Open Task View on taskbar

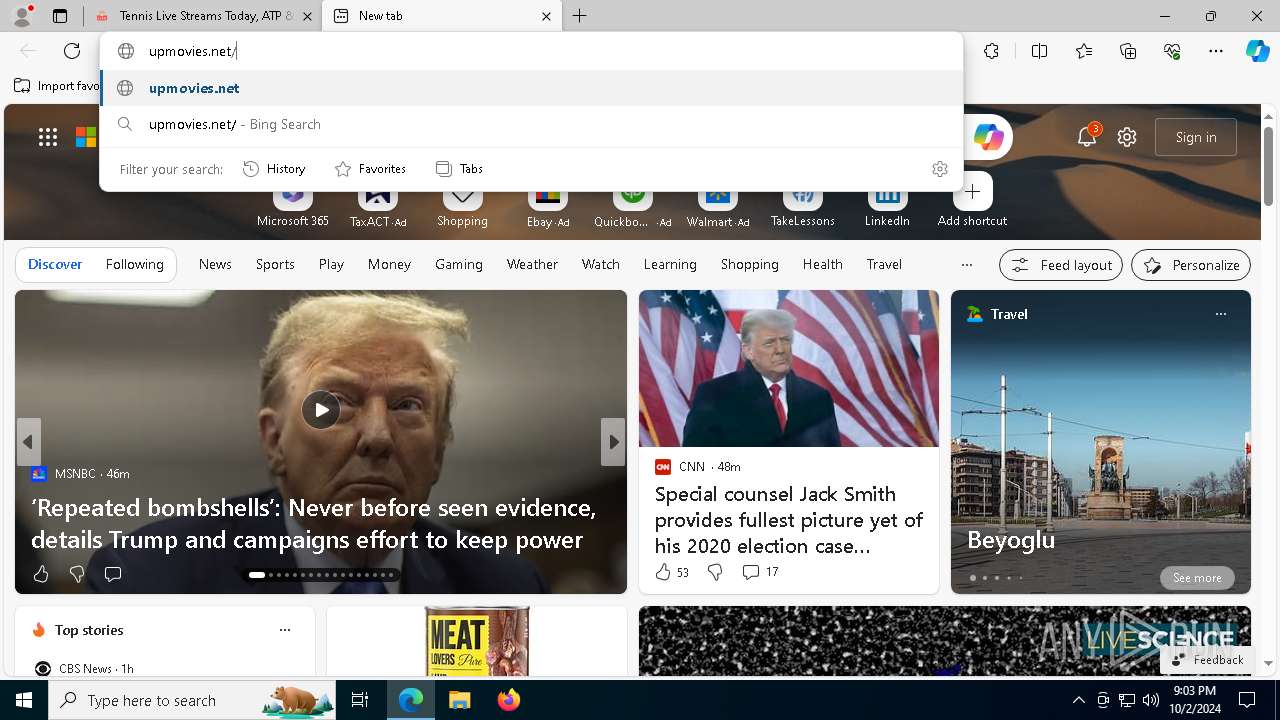[361, 700]
